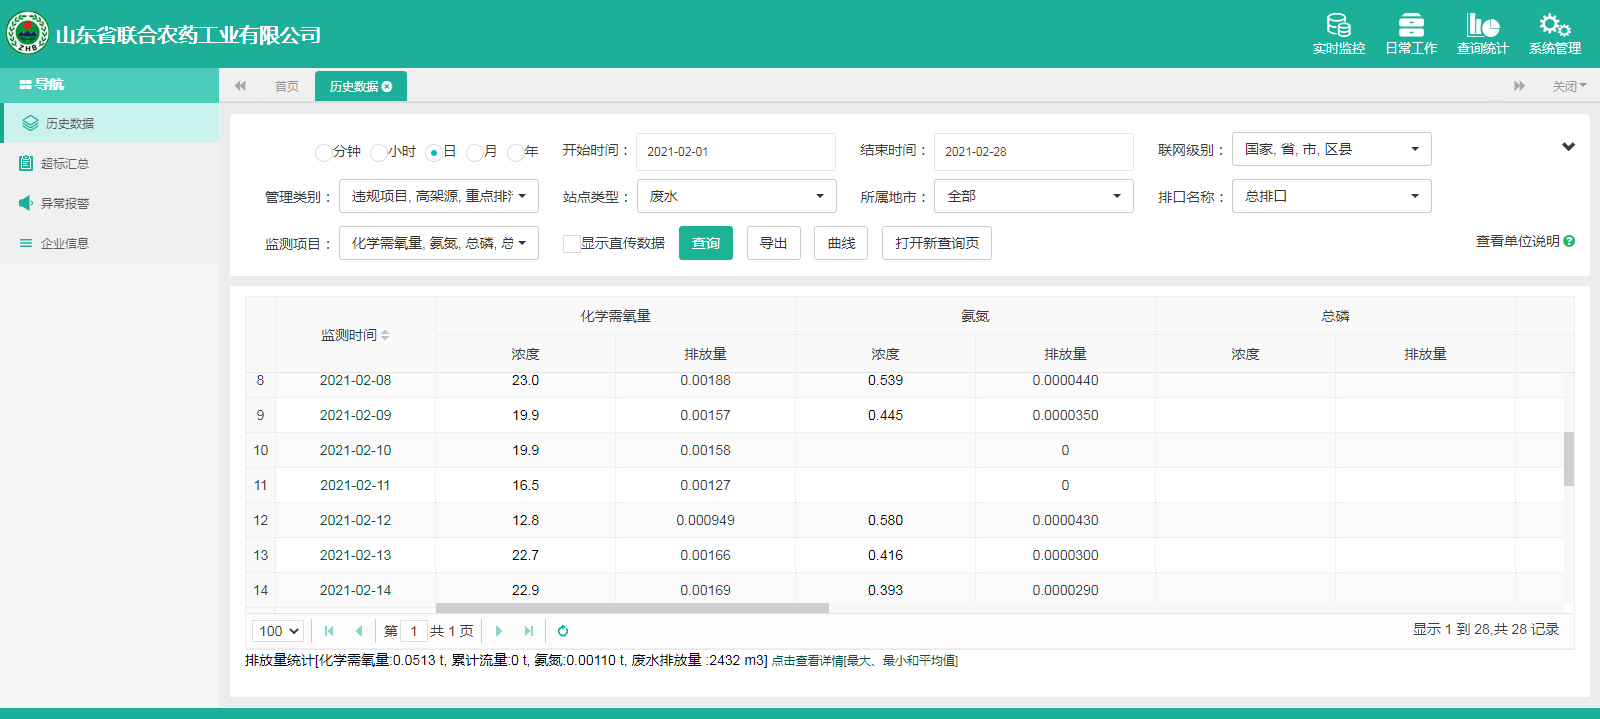This screenshot has height=719, width=1600.
Task: Go to next page arrow in pagination
Action: (x=499, y=631)
